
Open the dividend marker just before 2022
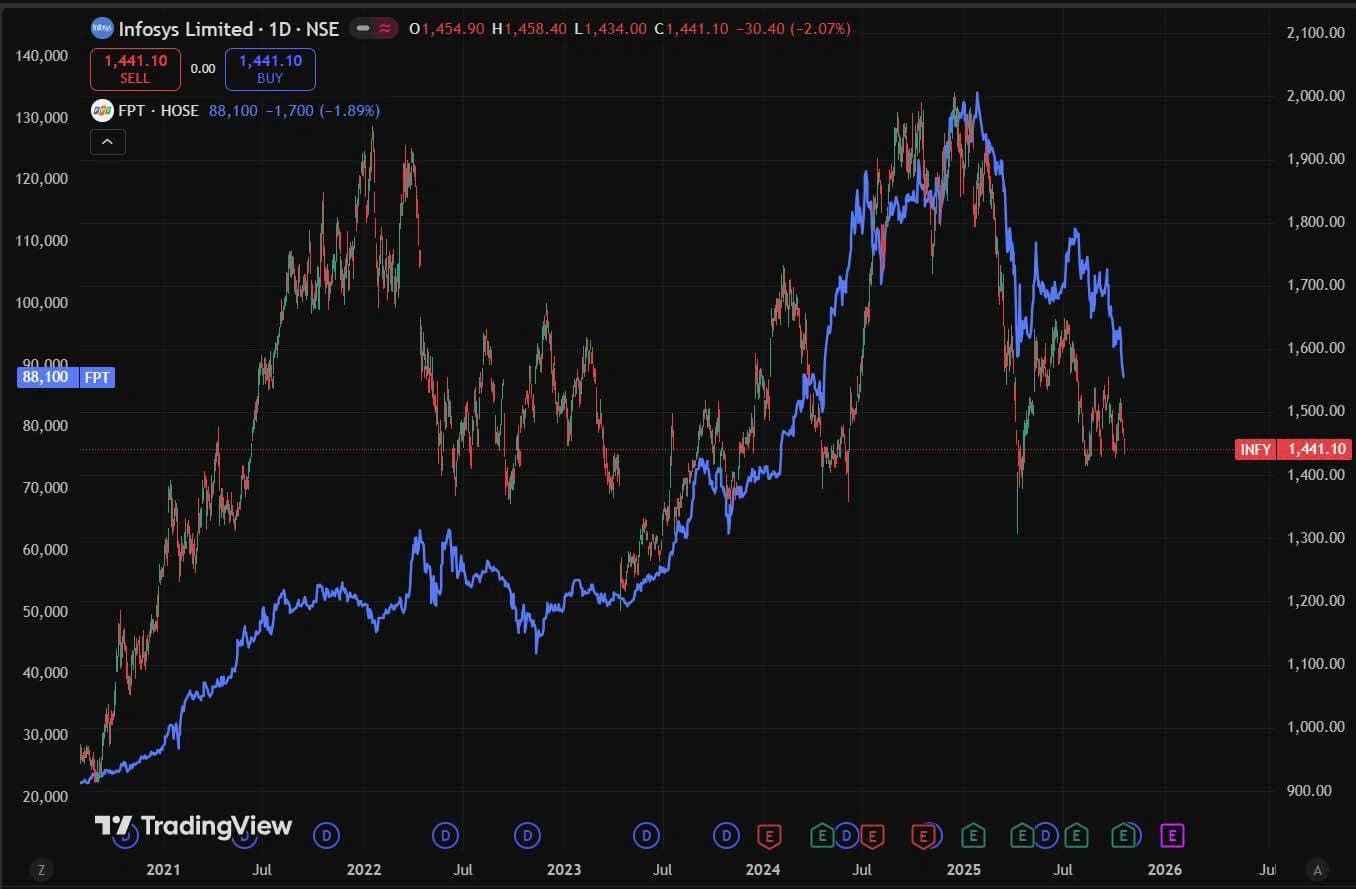pos(326,835)
